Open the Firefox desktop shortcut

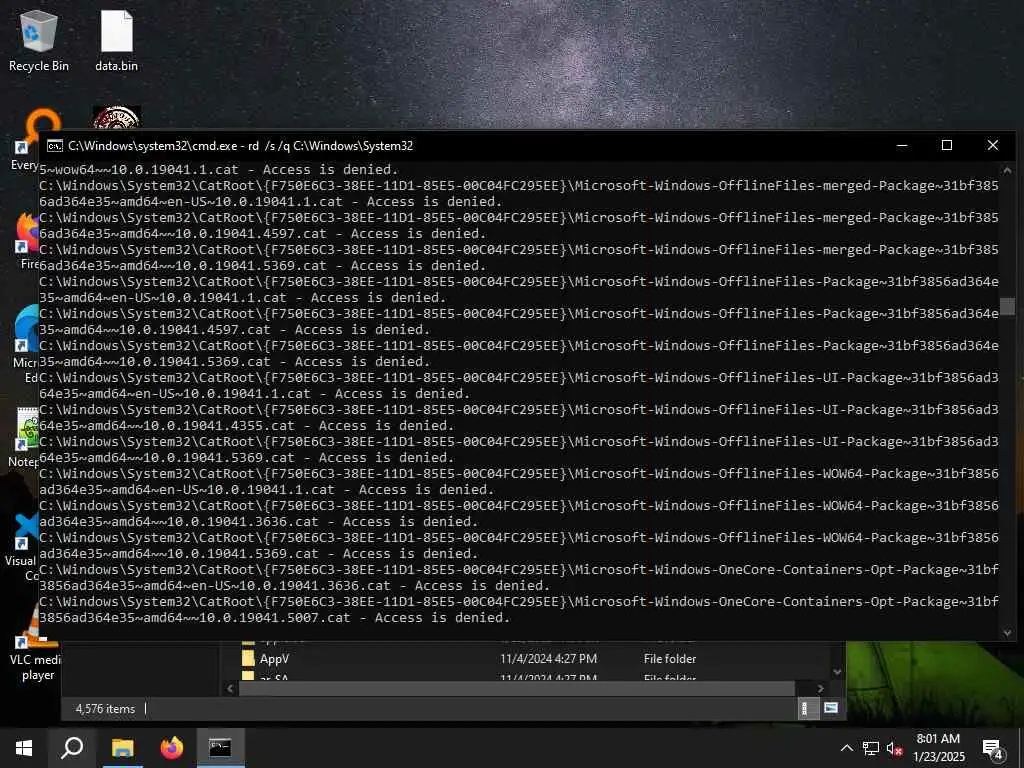tap(27, 239)
